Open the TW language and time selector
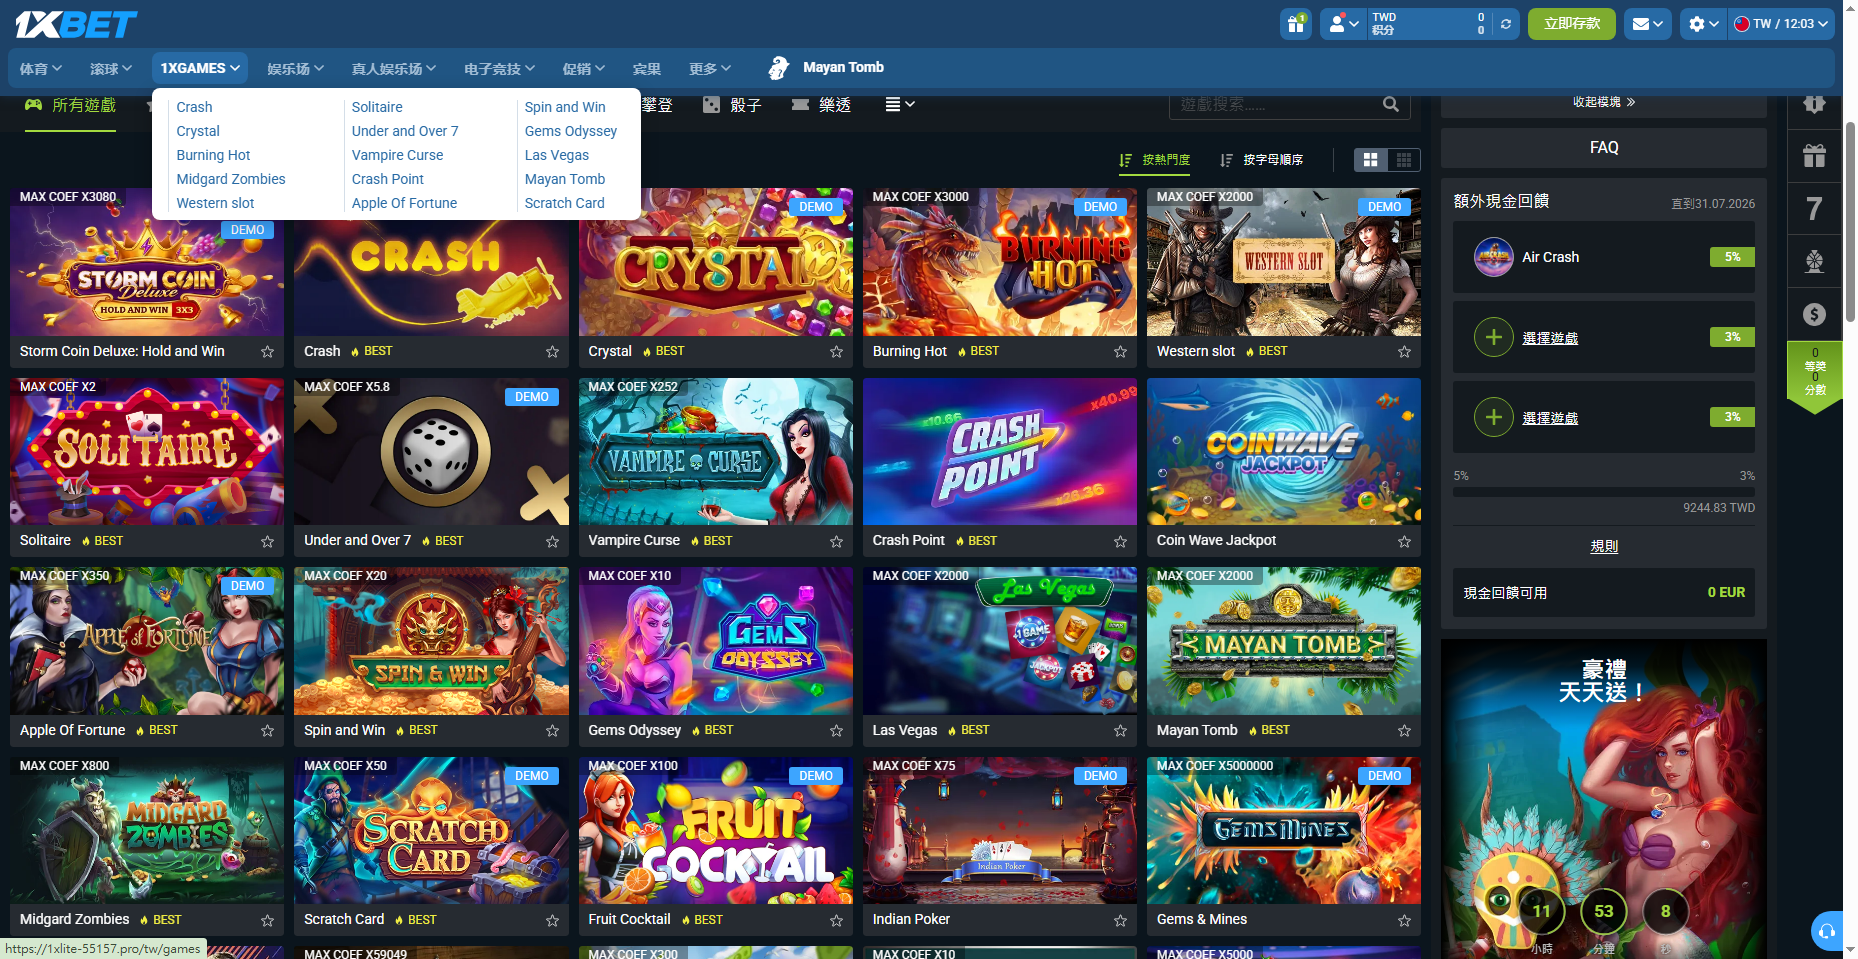This screenshot has height=959, width=1858. 1781,24
